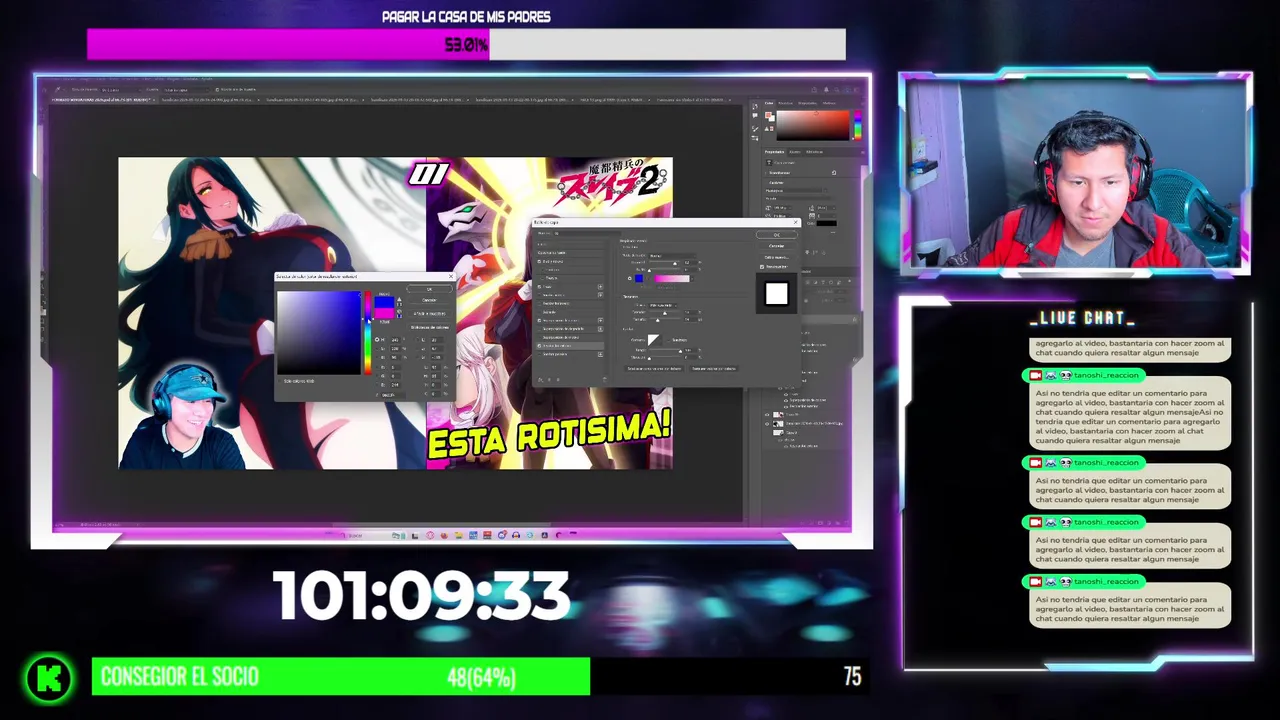Click trash icon in layer style dialog
1280x720 pixels.
[x=605, y=379]
